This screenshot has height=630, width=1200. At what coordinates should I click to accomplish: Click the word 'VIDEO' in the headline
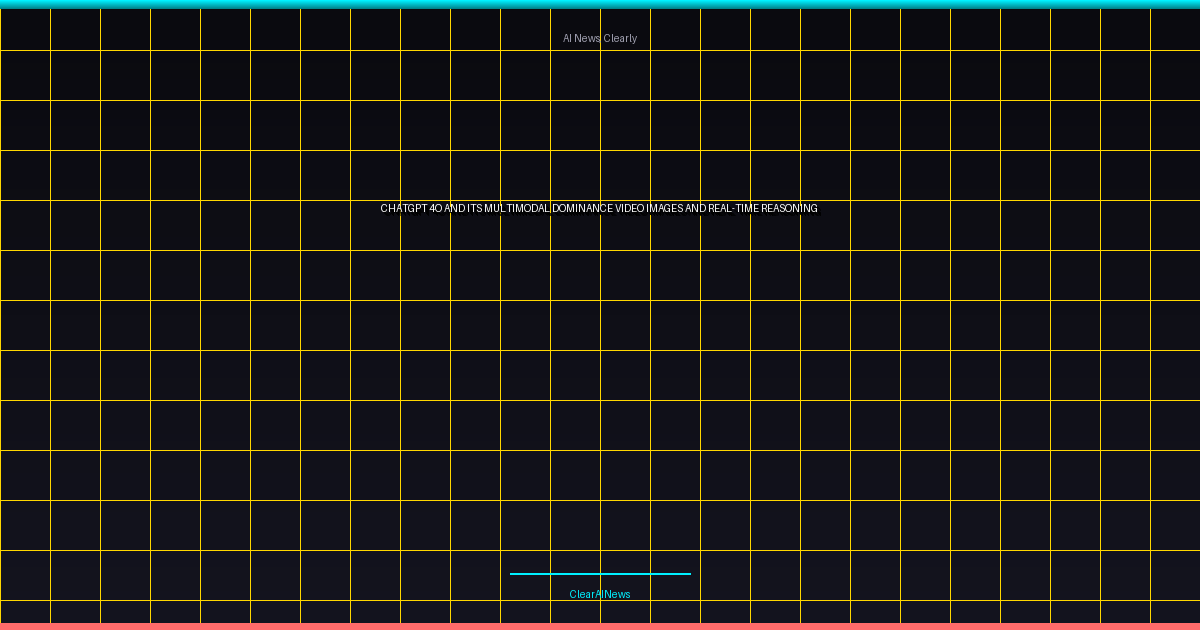click(x=629, y=209)
